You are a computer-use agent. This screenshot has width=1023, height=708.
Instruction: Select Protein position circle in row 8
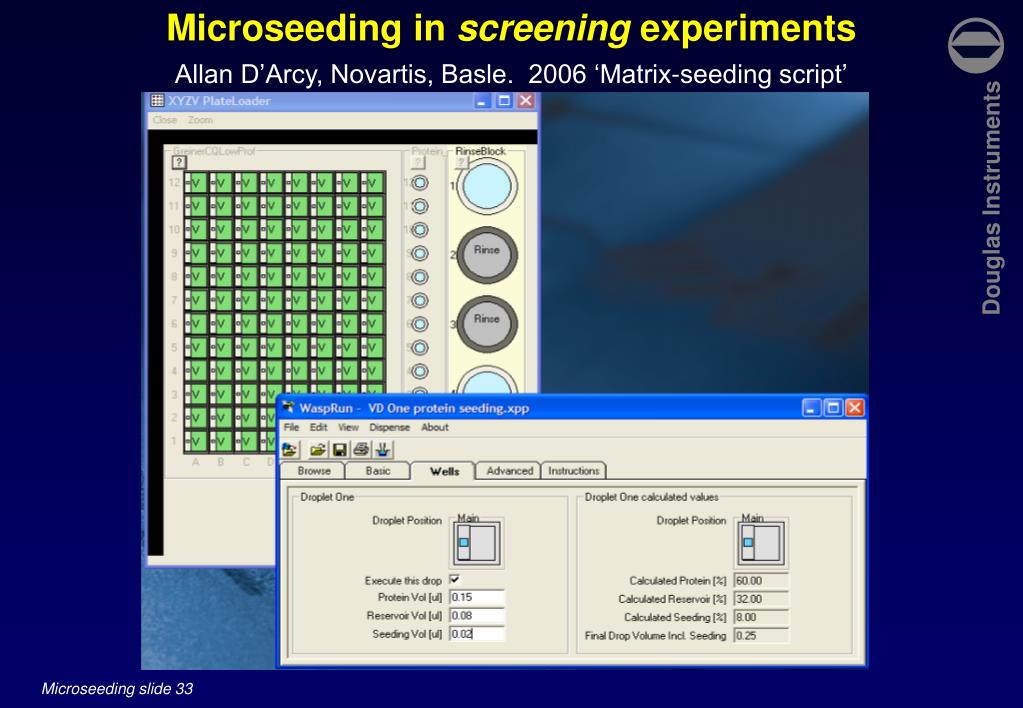[x=420, y=277]
